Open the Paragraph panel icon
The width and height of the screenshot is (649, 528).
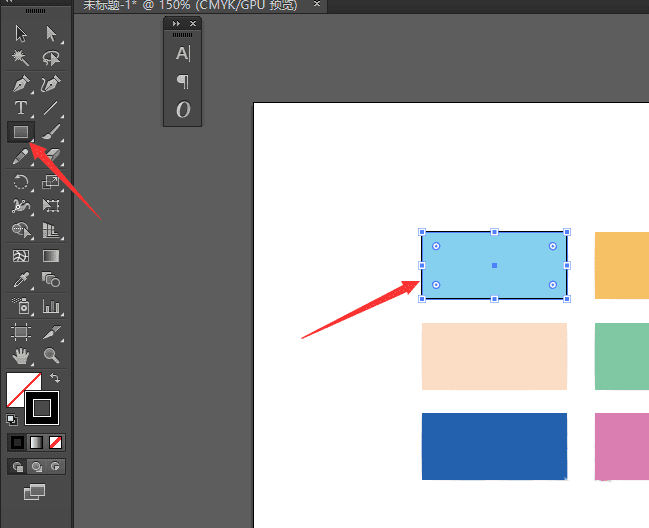point(183,82)
